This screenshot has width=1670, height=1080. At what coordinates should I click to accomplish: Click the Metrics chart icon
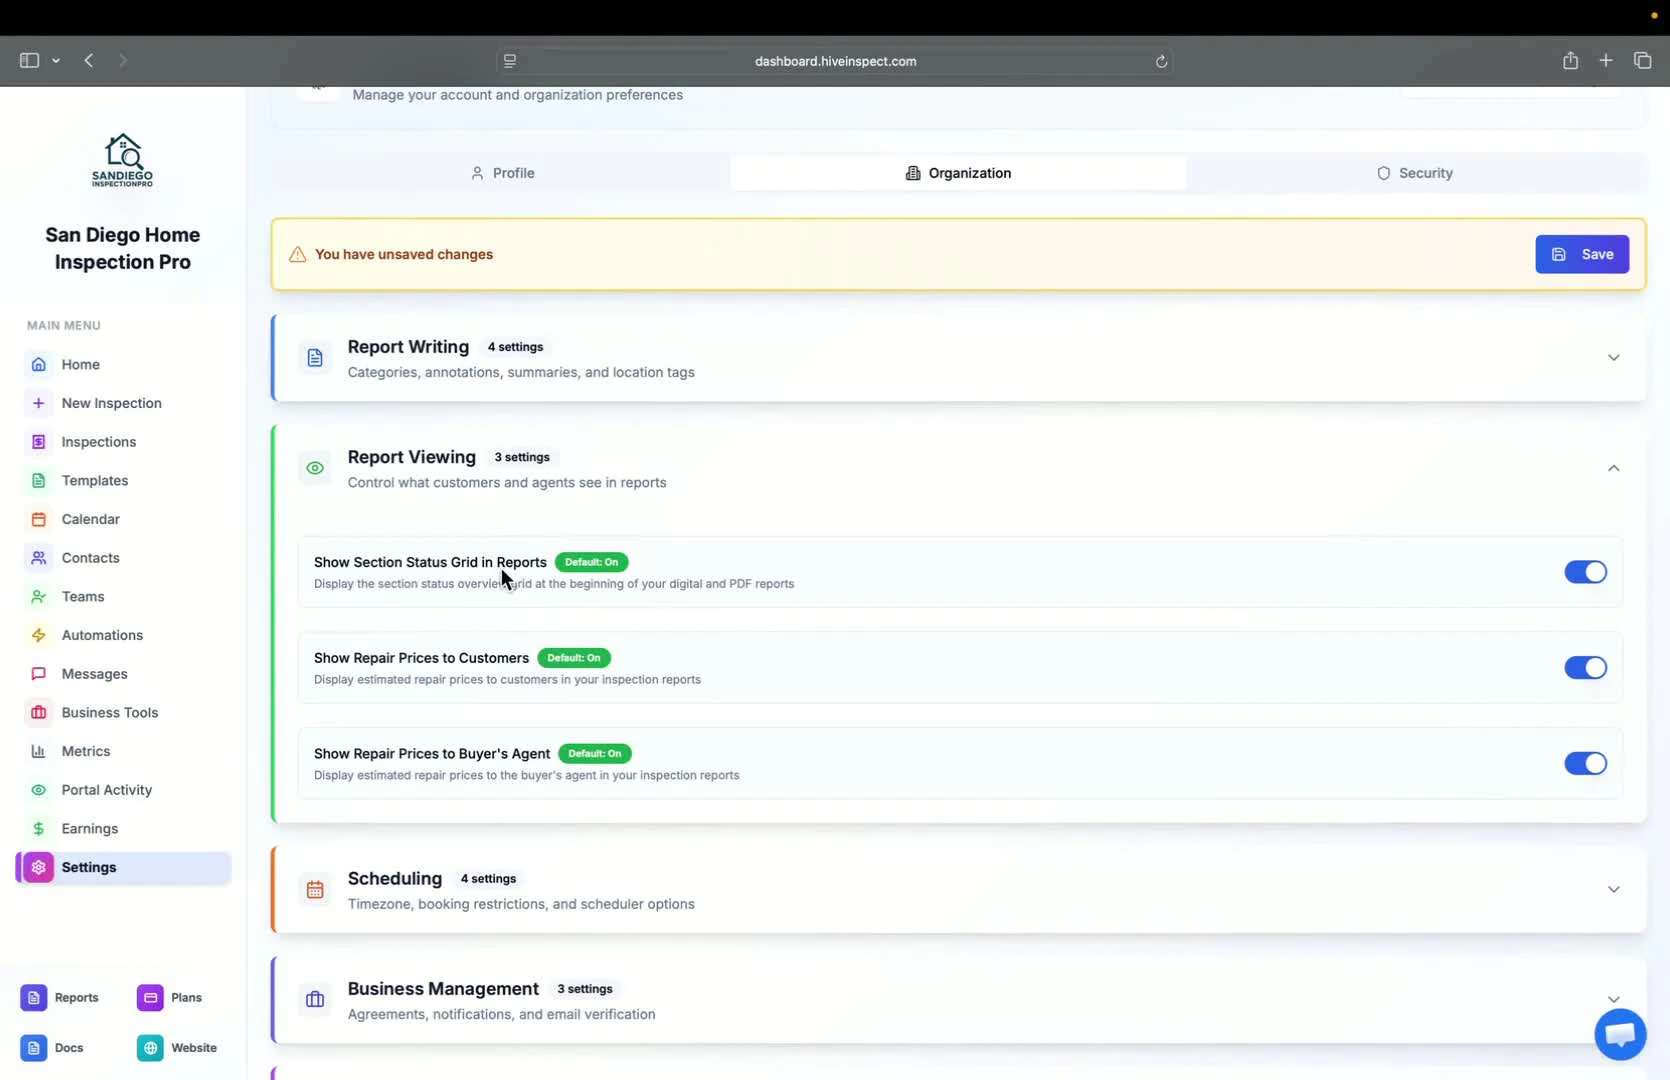[38, 751]
